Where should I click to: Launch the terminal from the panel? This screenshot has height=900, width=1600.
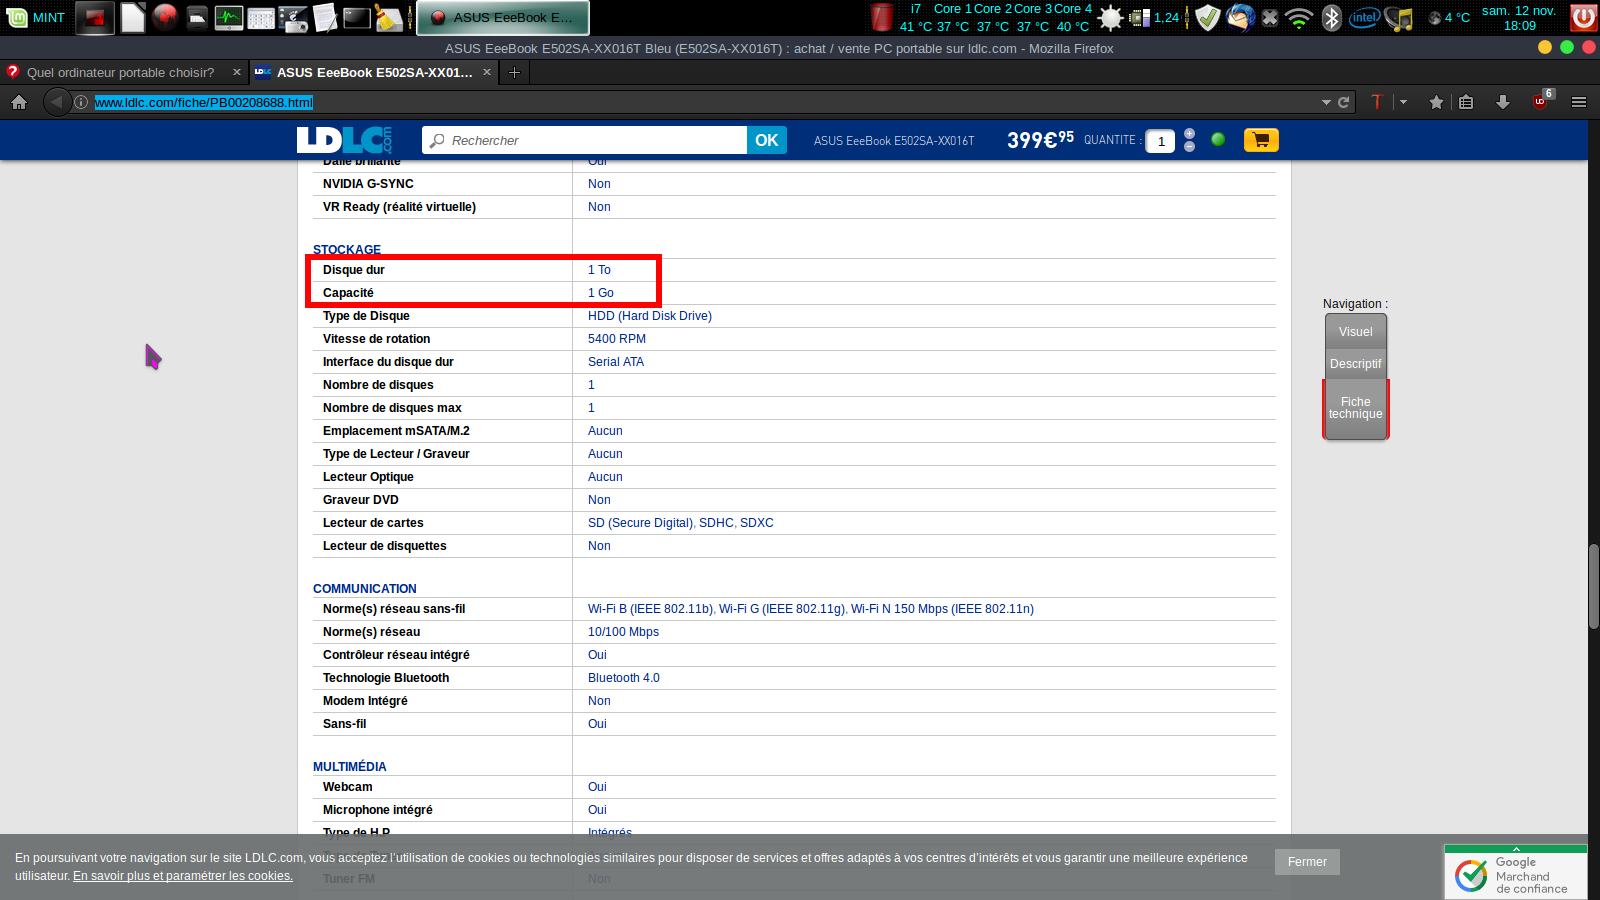(x=357, y=17)
